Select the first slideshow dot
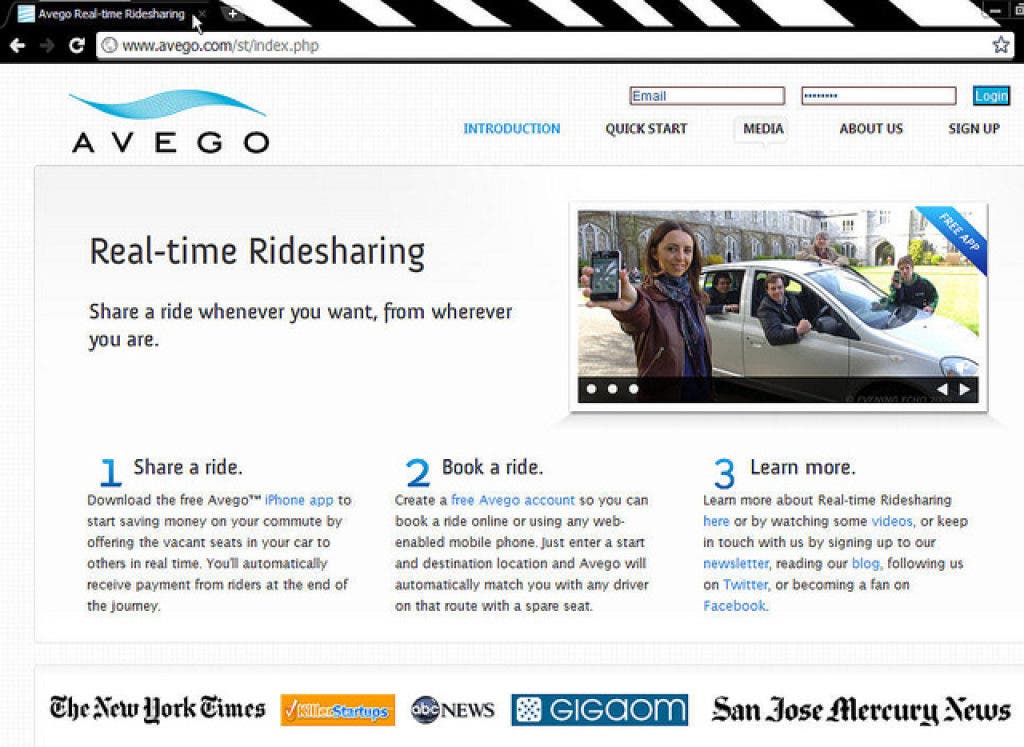The height and width of the screenshot is (747, 1024). 592,389
